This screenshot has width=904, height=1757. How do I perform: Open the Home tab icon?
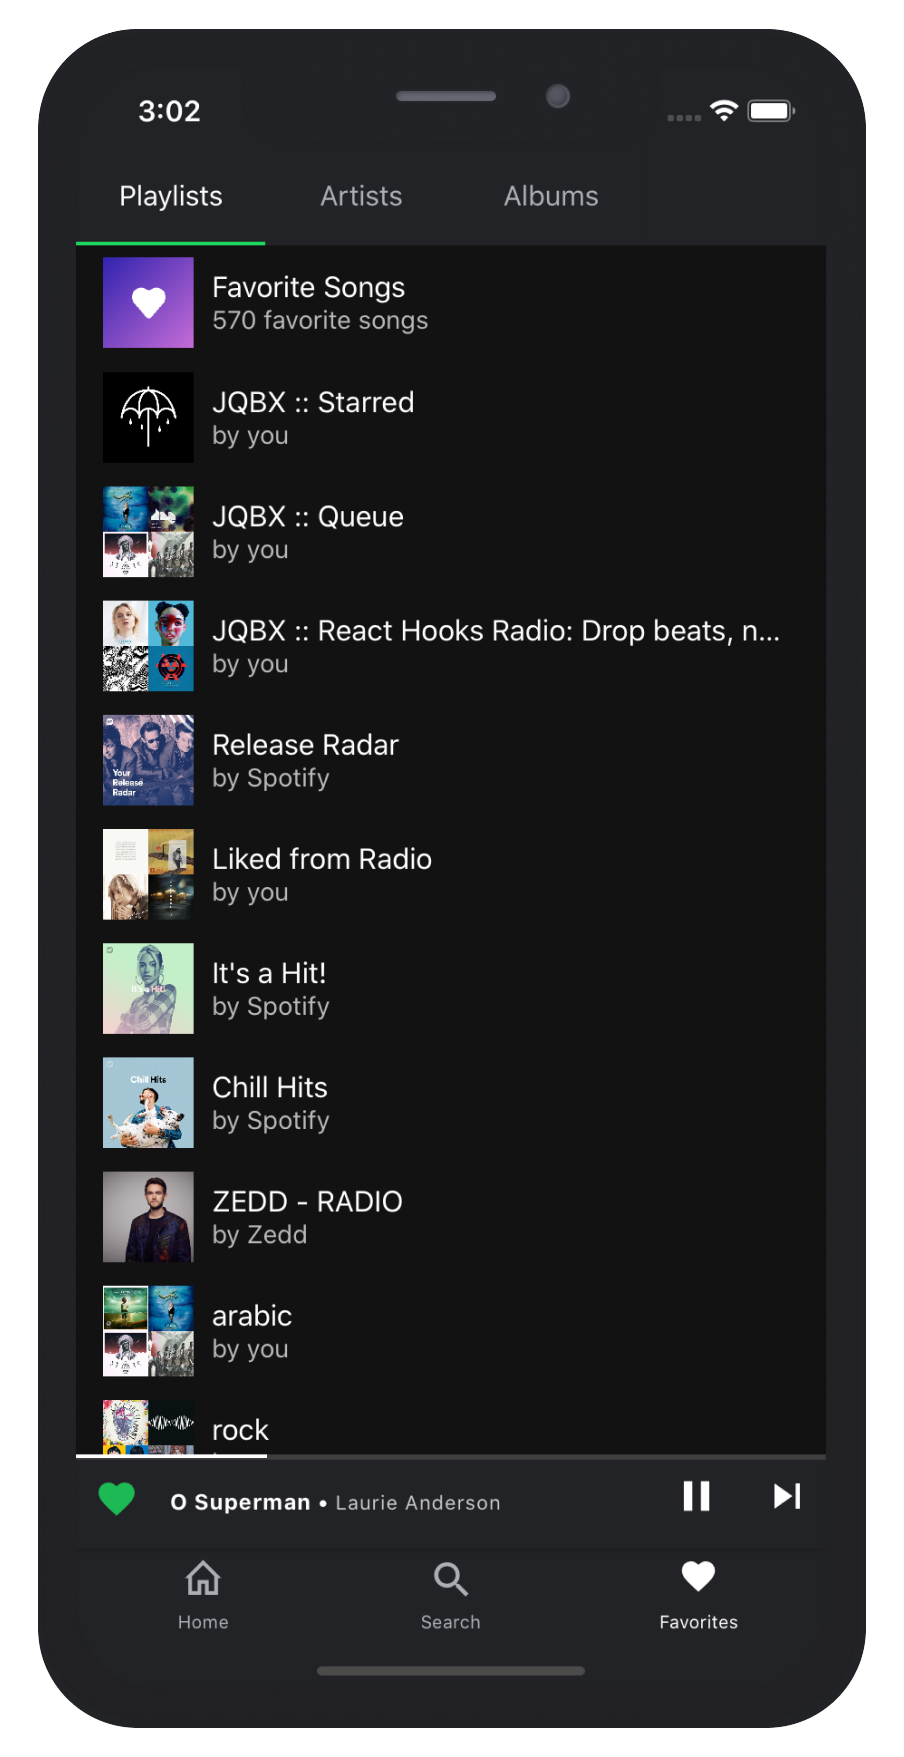[x=203, y=1580]
